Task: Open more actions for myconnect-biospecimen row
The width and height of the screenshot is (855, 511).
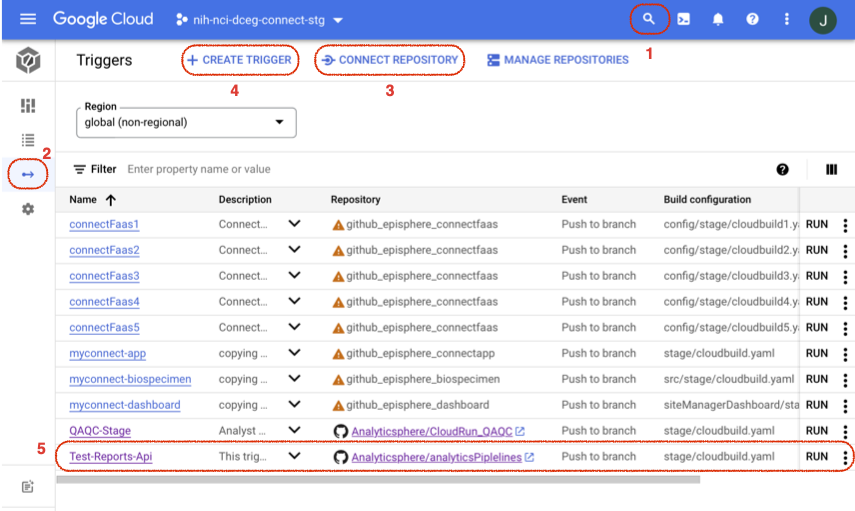Action: [x=845, y=380]
